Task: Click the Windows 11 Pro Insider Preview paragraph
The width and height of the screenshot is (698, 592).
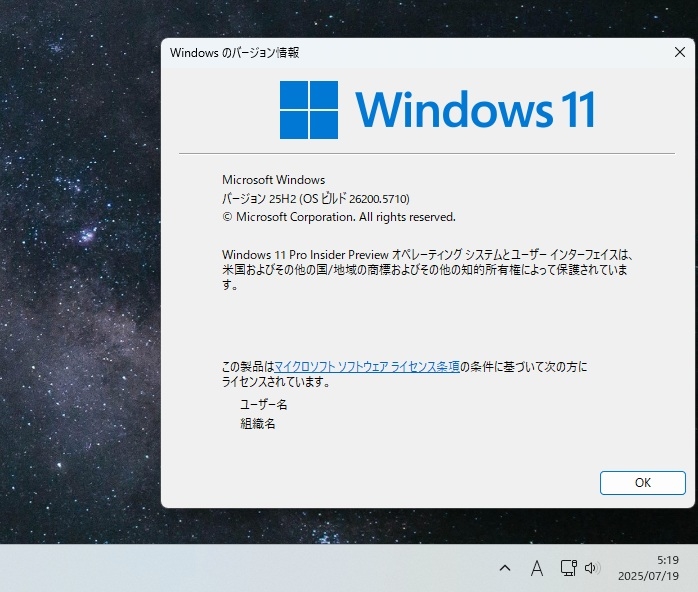Action: pos(427,269)
